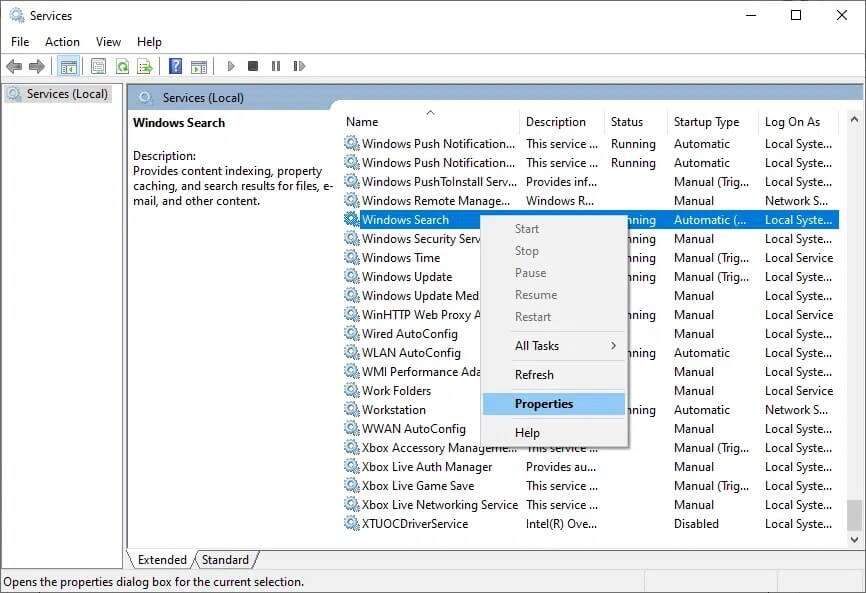Select the Windows PushToInstall Service row
The width and height of the screenshot is (866, 593).
(x=591, y=182)
